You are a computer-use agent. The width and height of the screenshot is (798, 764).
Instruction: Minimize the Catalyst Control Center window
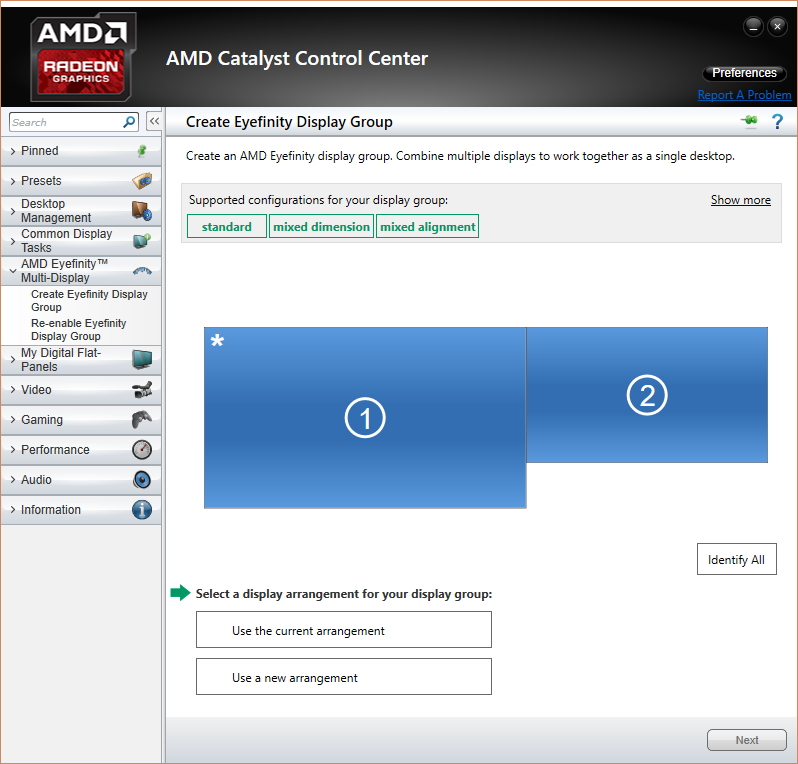click(753, 26)
